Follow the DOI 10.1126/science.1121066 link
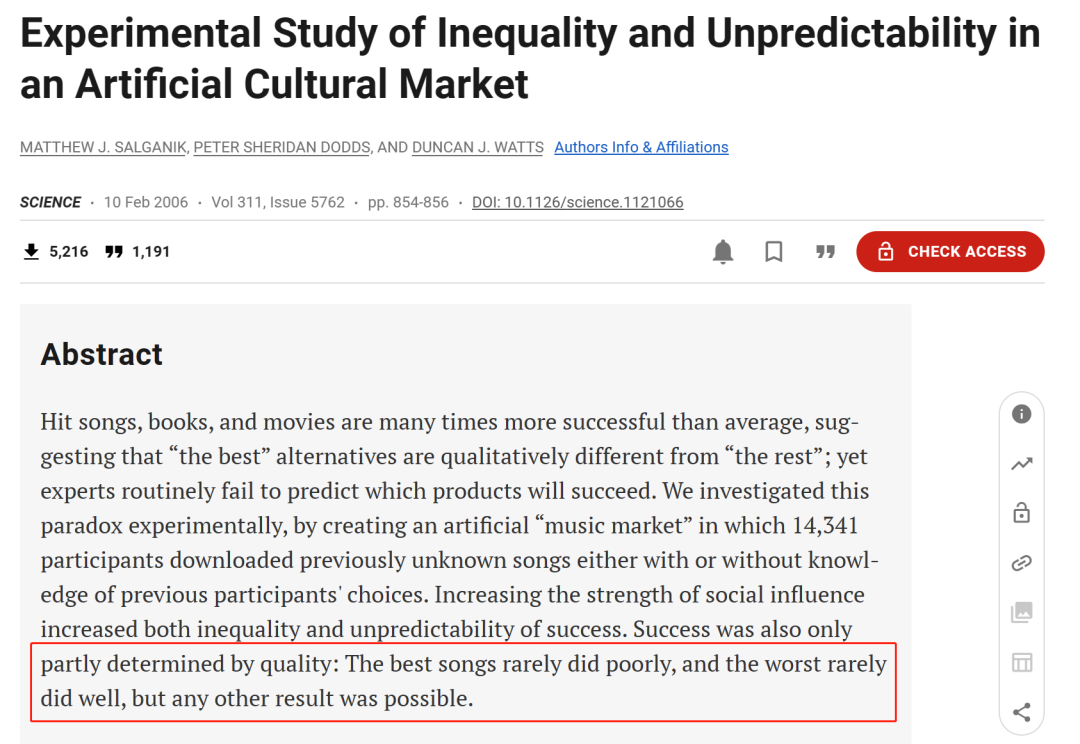This screenshot has height=744, width=1080. pos(577,203)
